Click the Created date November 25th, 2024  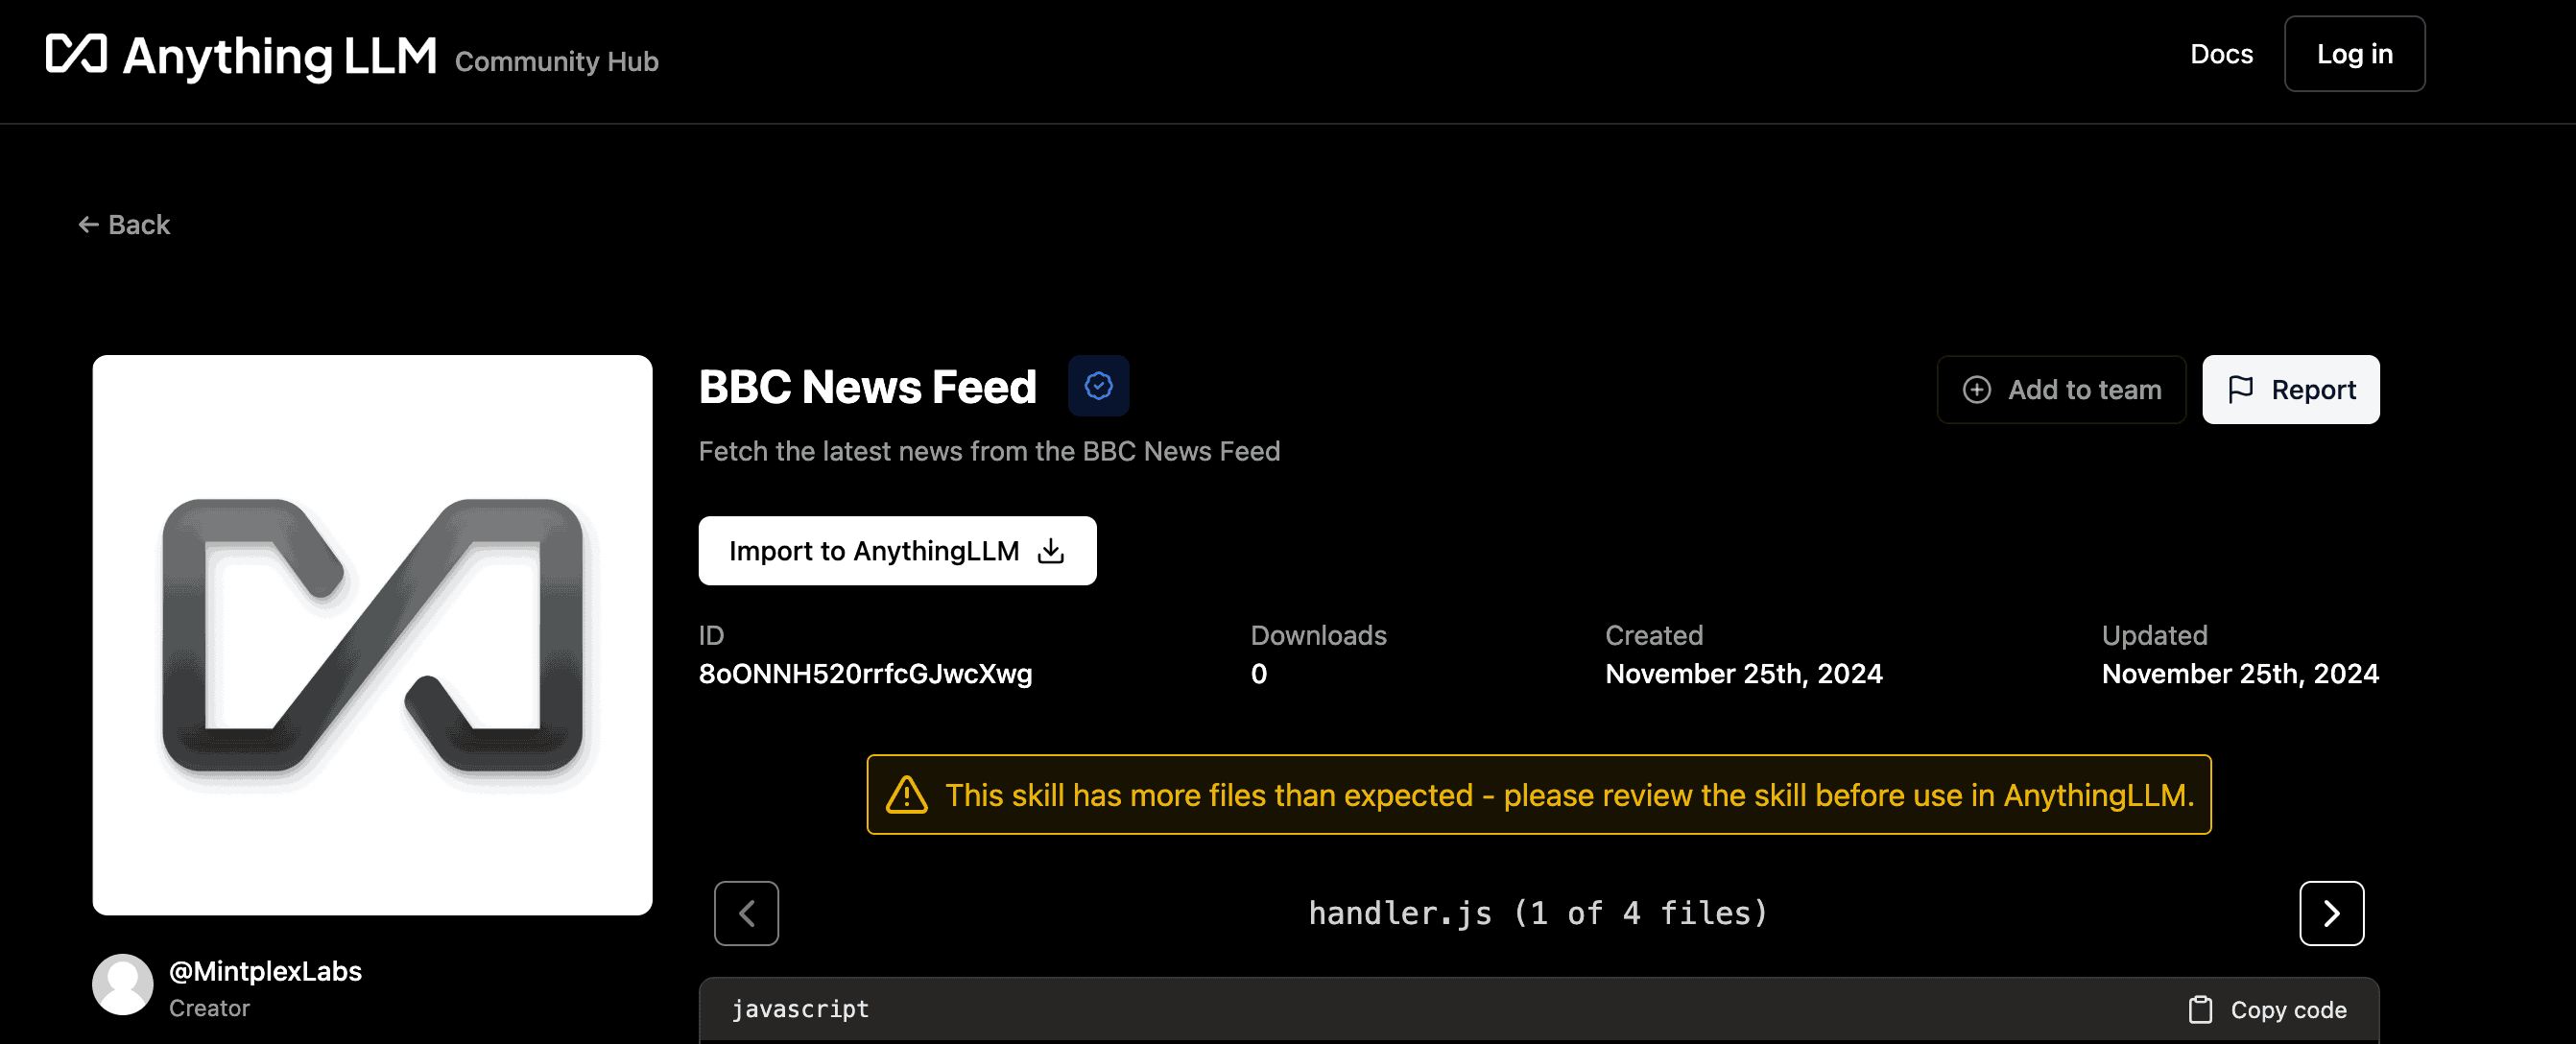(x=1743, y=674)
